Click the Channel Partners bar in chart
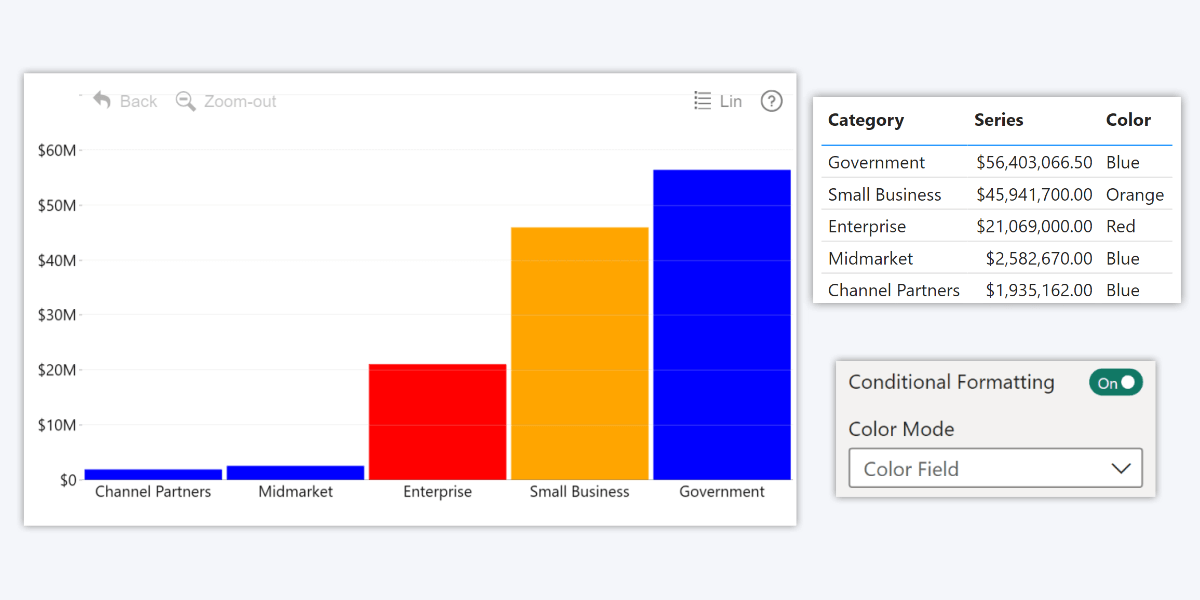 tap(153, 474)
